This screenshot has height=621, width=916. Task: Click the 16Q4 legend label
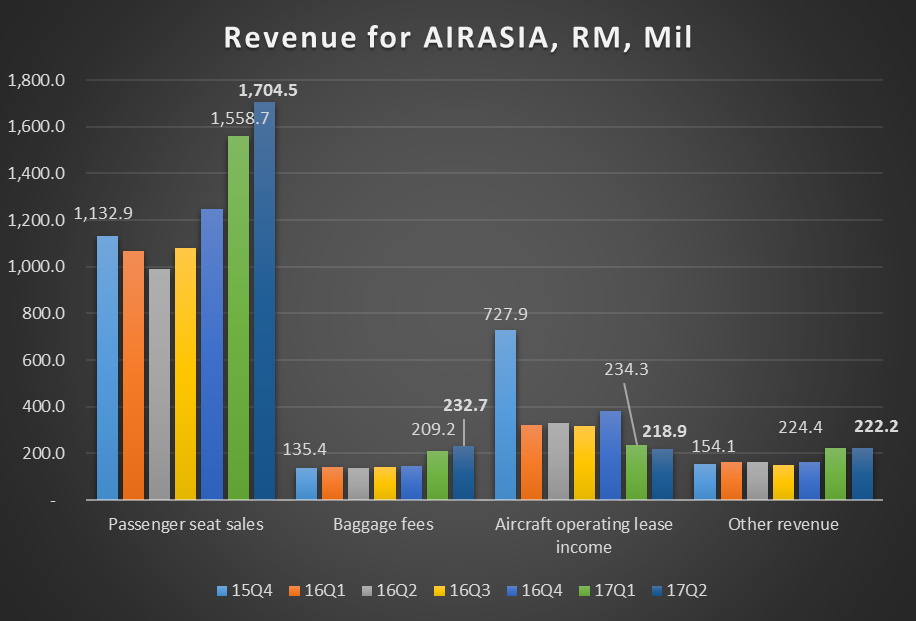[542, 591]
